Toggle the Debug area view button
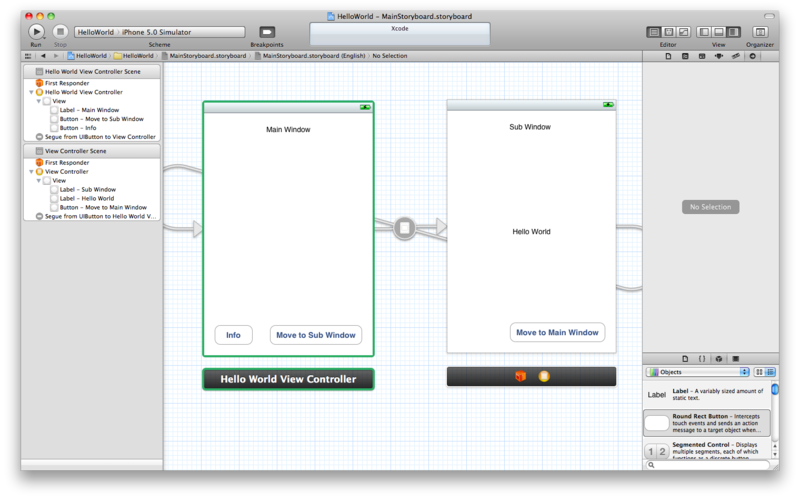This screenshot has width=800, height=502. pyautogui.click(x=718, y=32)
